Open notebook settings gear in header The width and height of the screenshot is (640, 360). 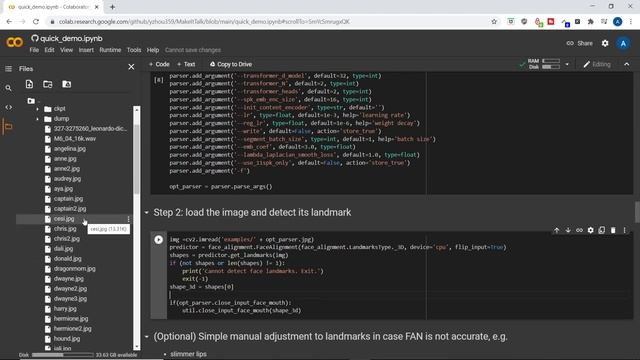605,43
